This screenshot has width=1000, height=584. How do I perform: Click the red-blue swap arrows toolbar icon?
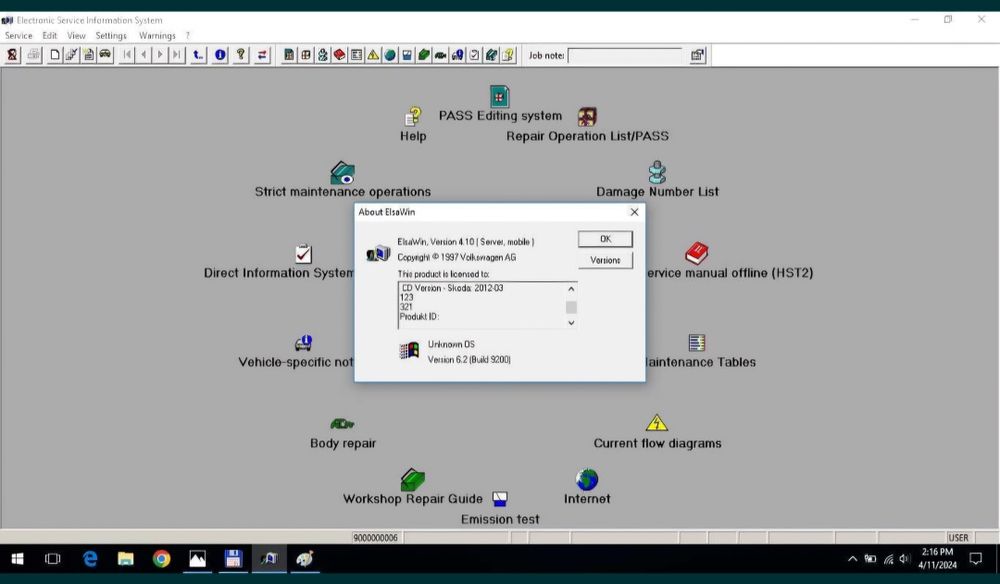point(261,55)
